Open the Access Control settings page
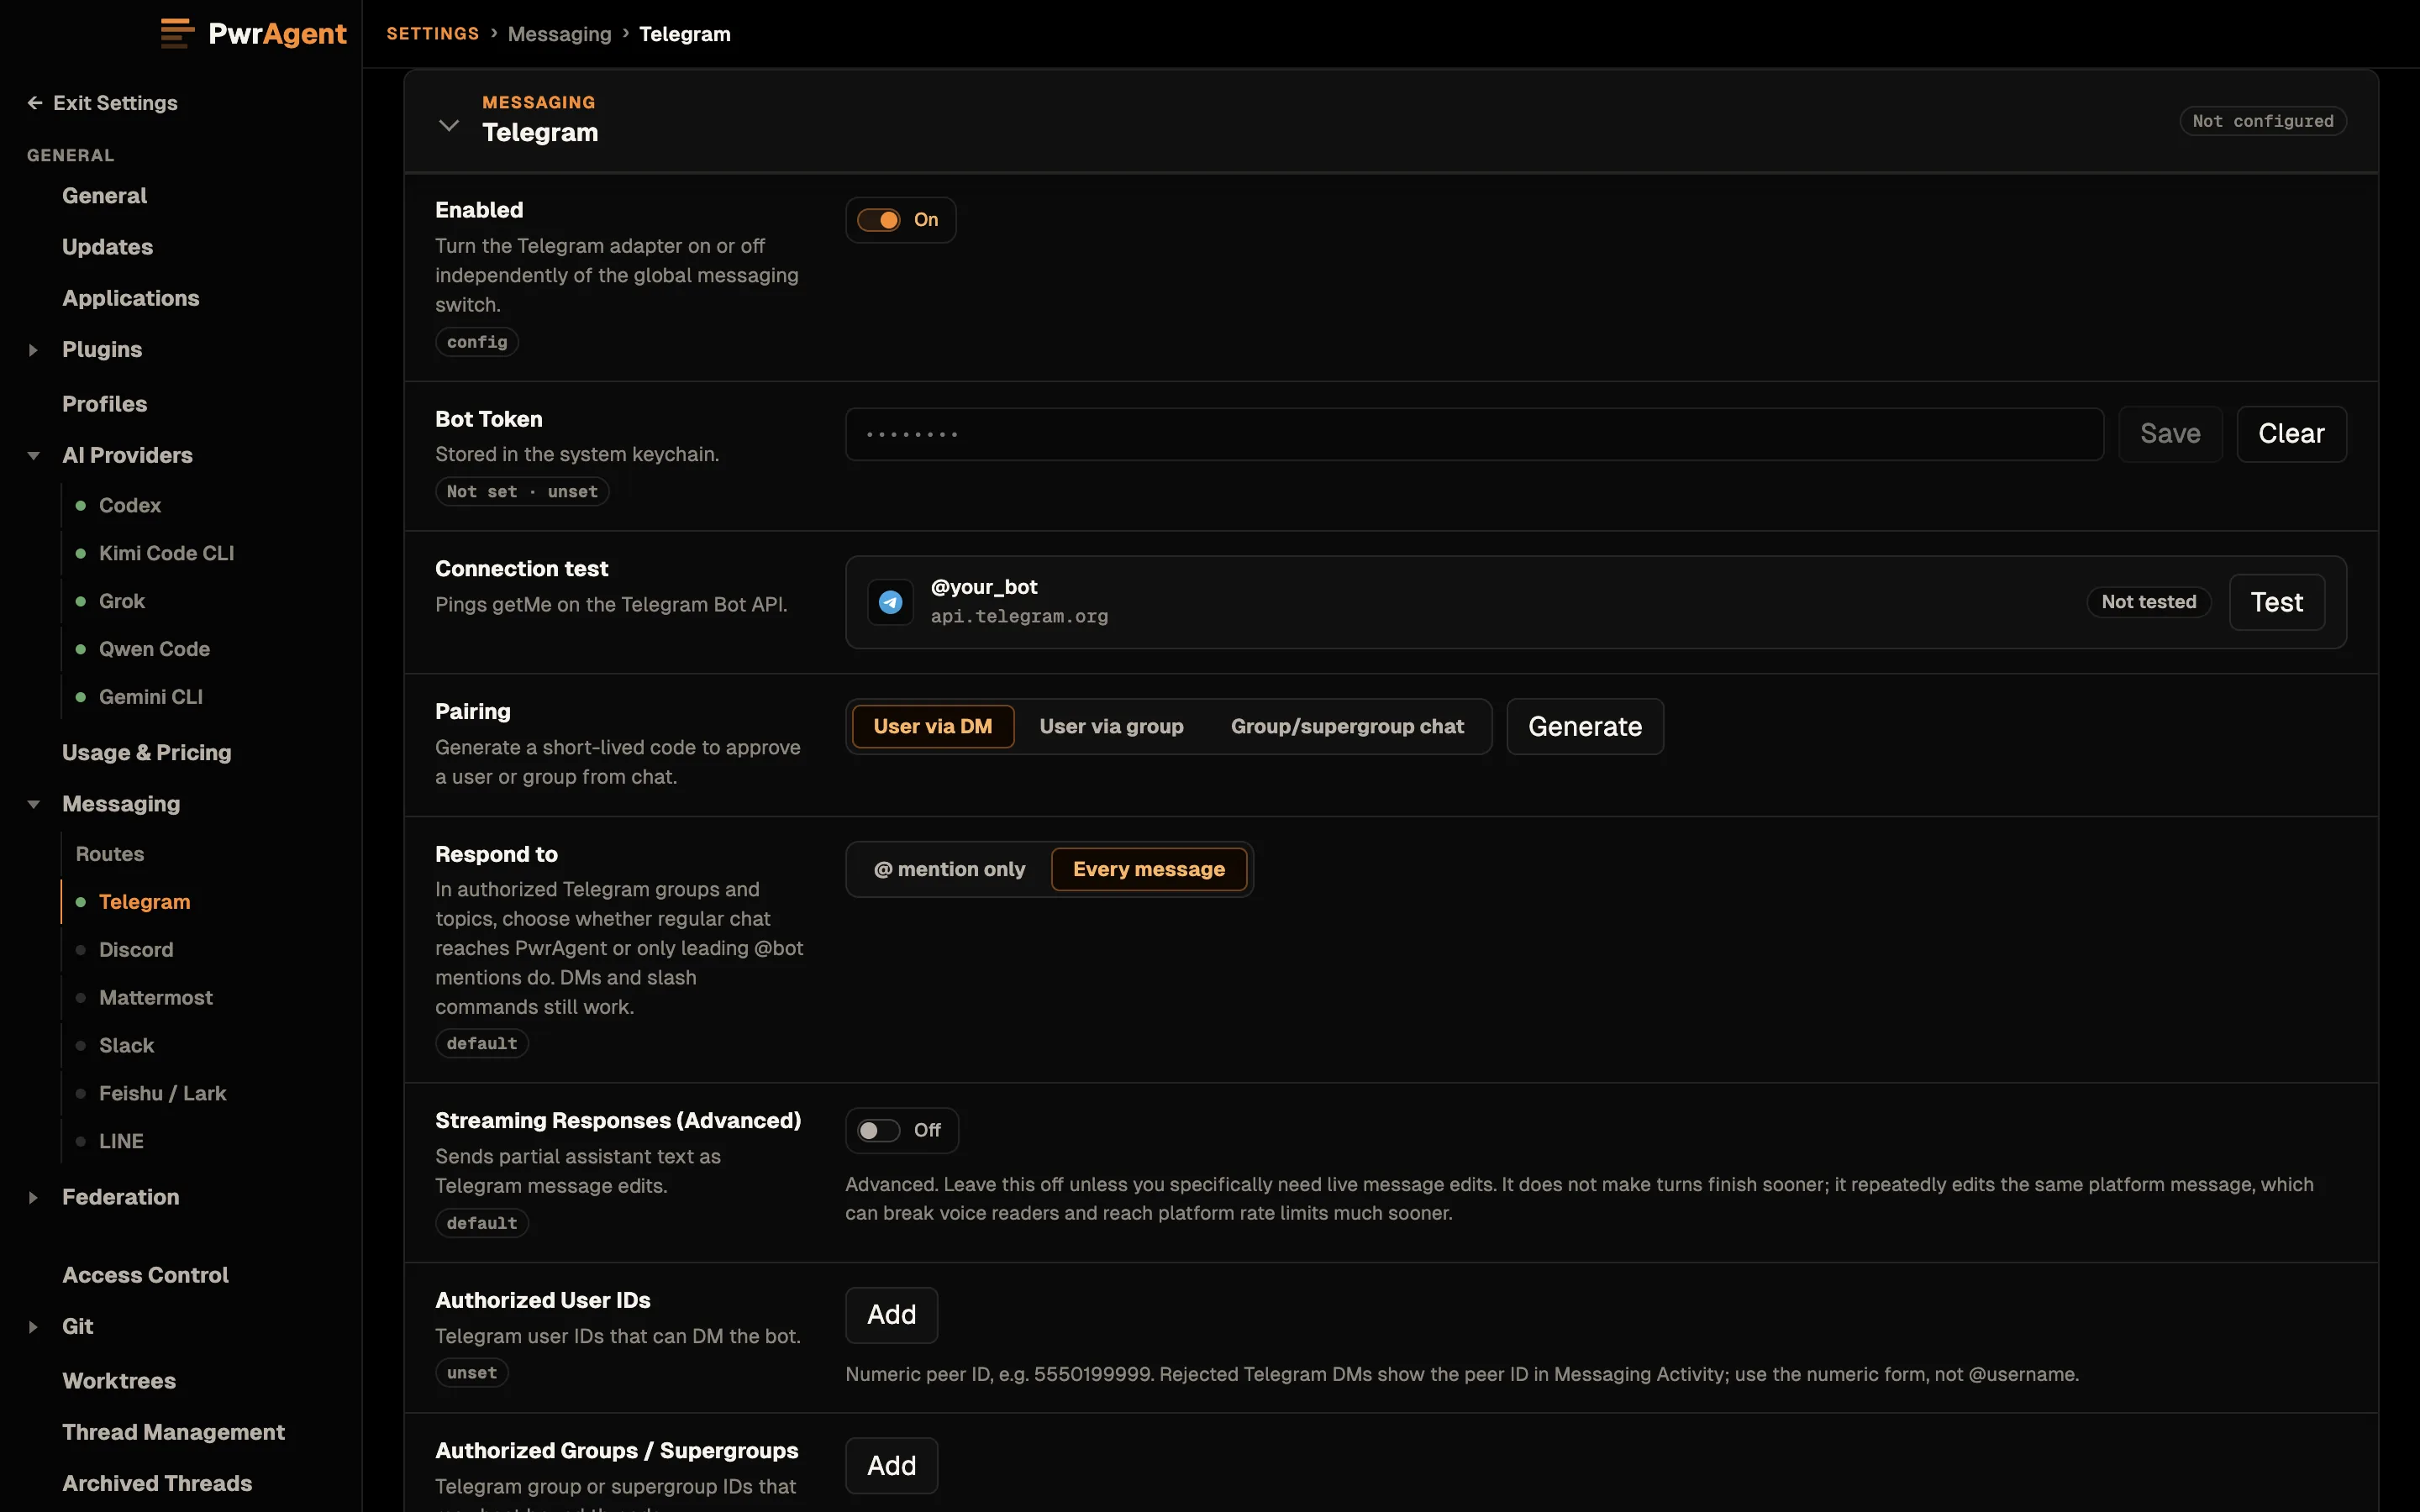2420x1512 pixels. [145, 1275]
